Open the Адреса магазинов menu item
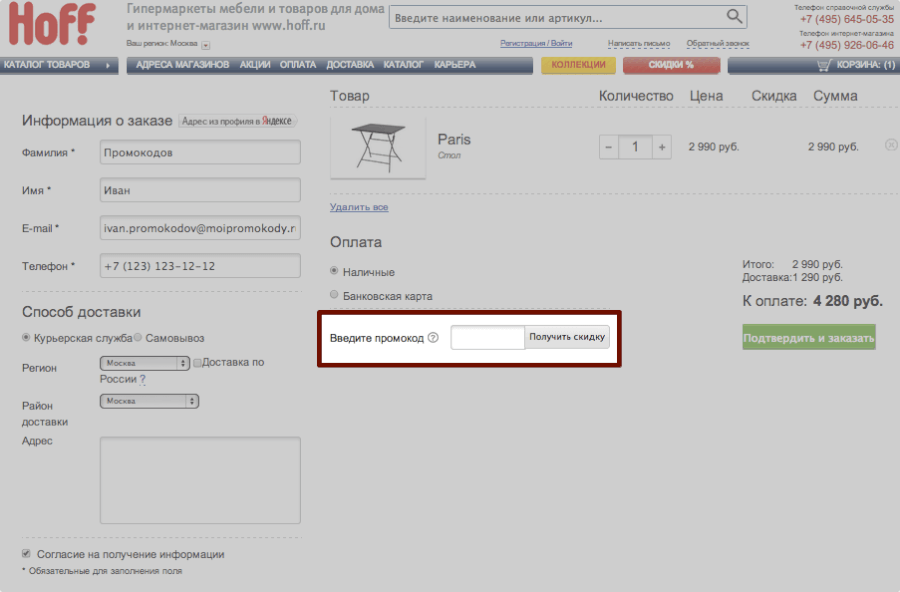Image resolution: width=900 pixels, height=592 pixels. (x=182, y=65)
